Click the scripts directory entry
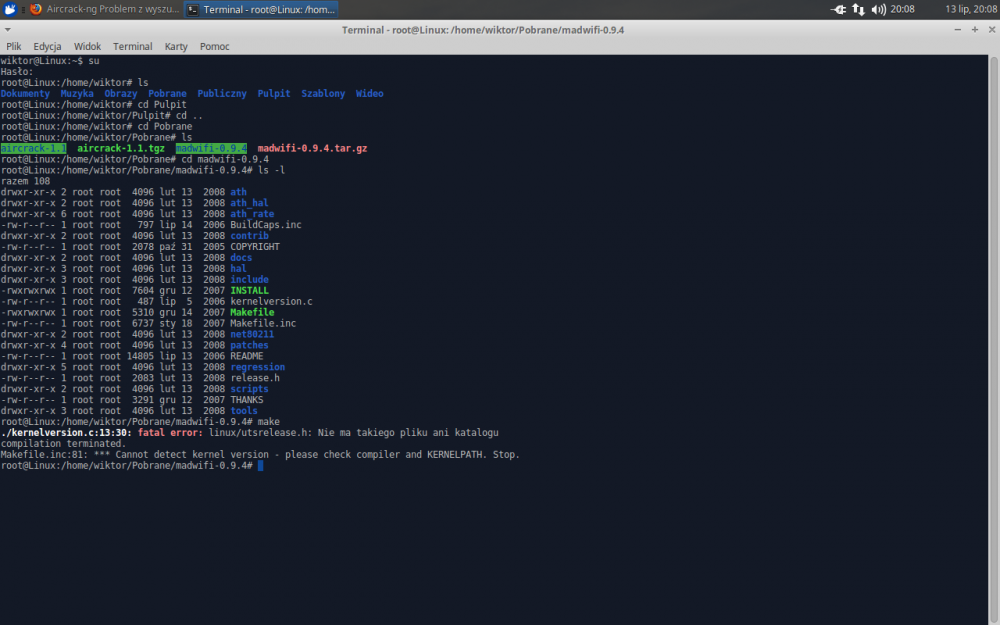 pos(249,389)
